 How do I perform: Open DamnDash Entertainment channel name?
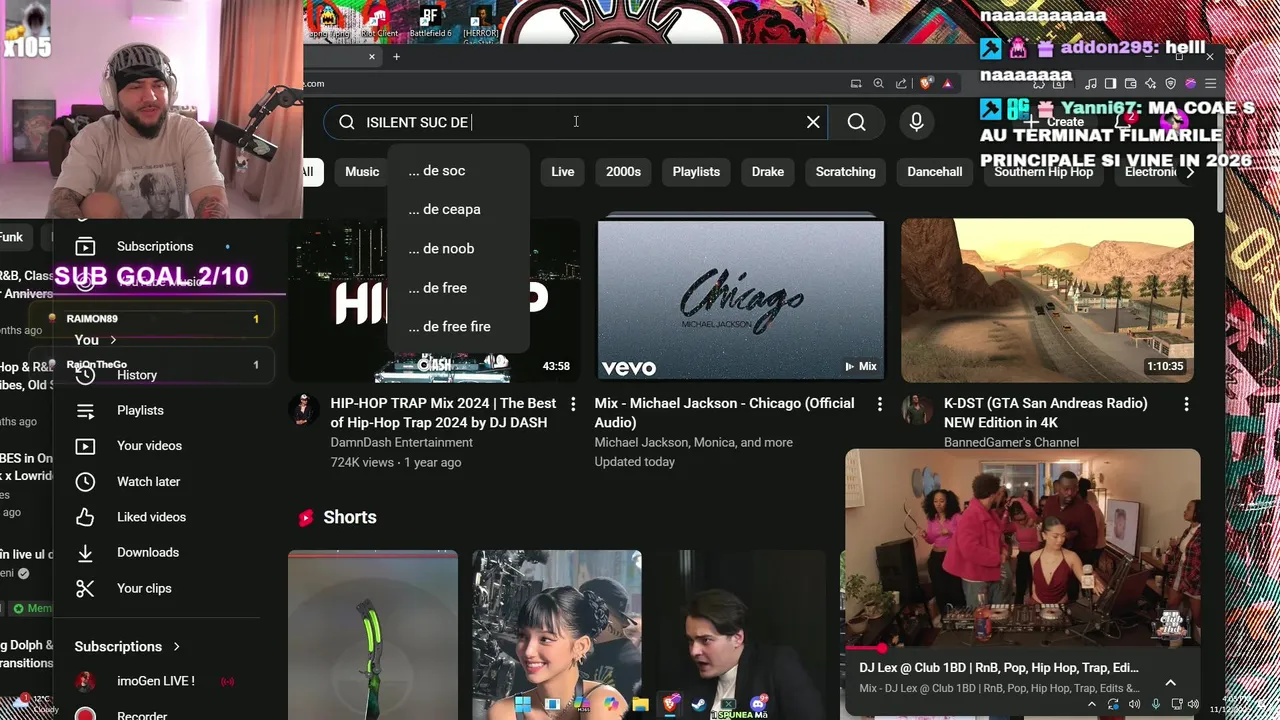pos(401,443)
